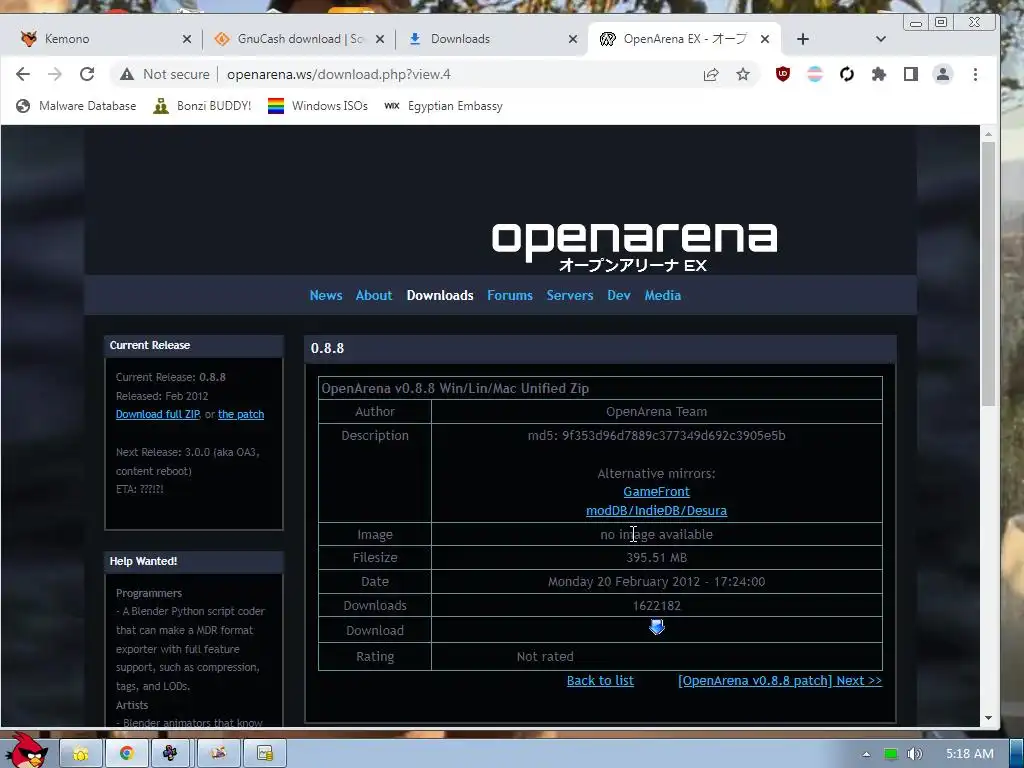Open Chrome from the taskbar
Screen dimensions: 1024x768
pos(127,754)
